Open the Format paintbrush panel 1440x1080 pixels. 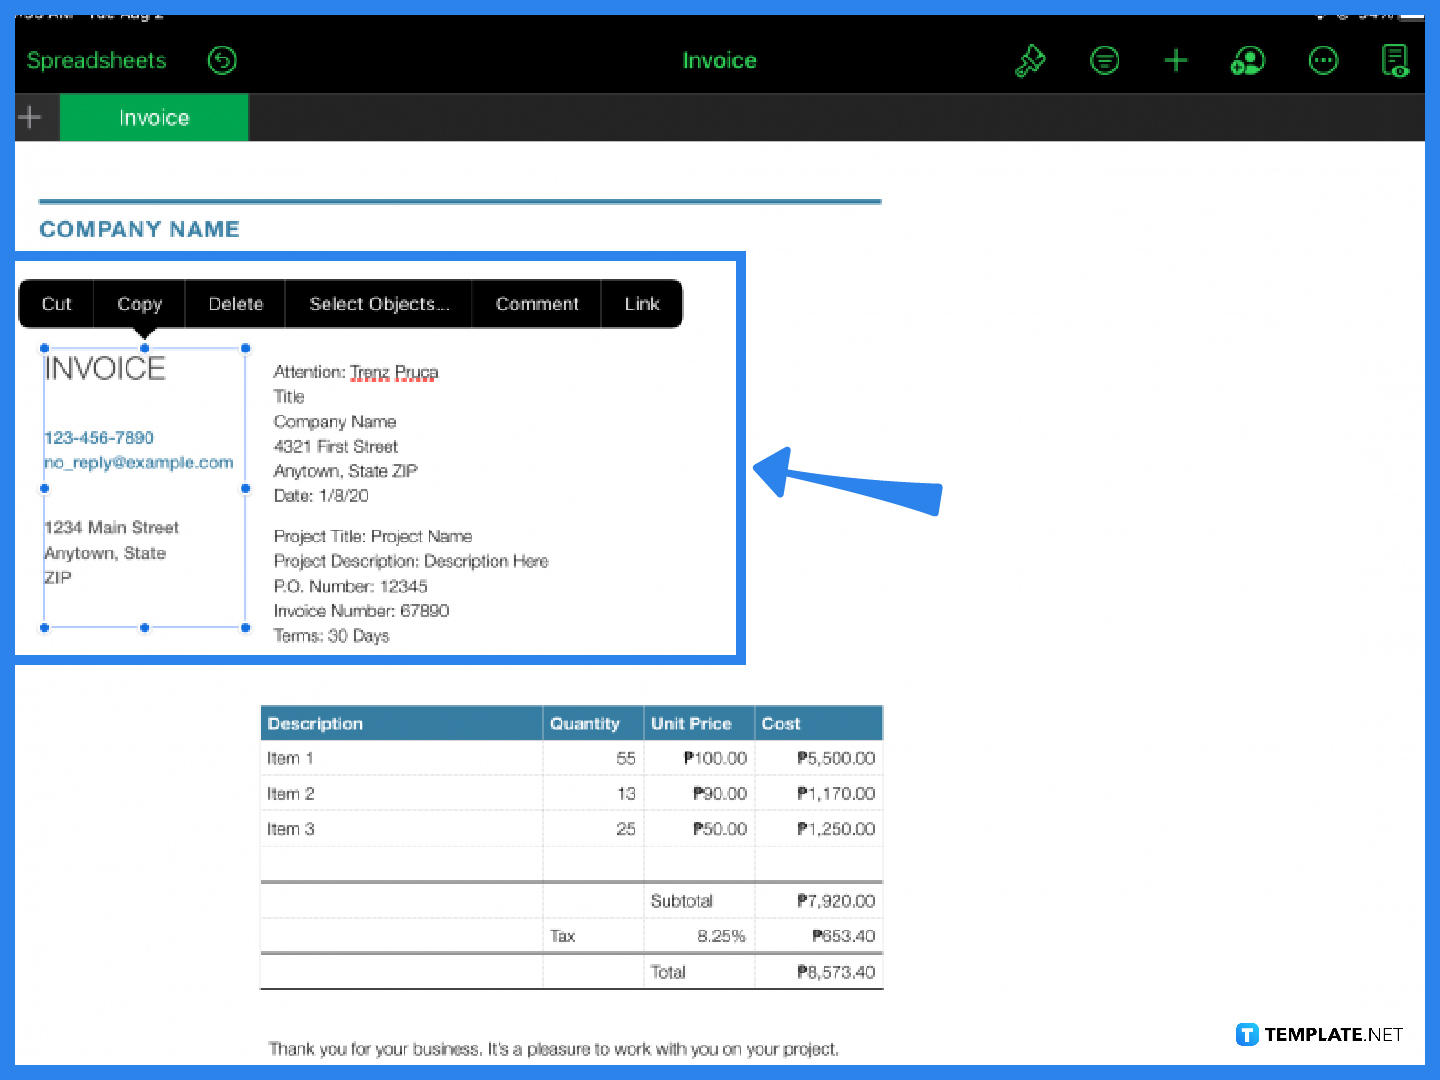tap(1031, 60)
